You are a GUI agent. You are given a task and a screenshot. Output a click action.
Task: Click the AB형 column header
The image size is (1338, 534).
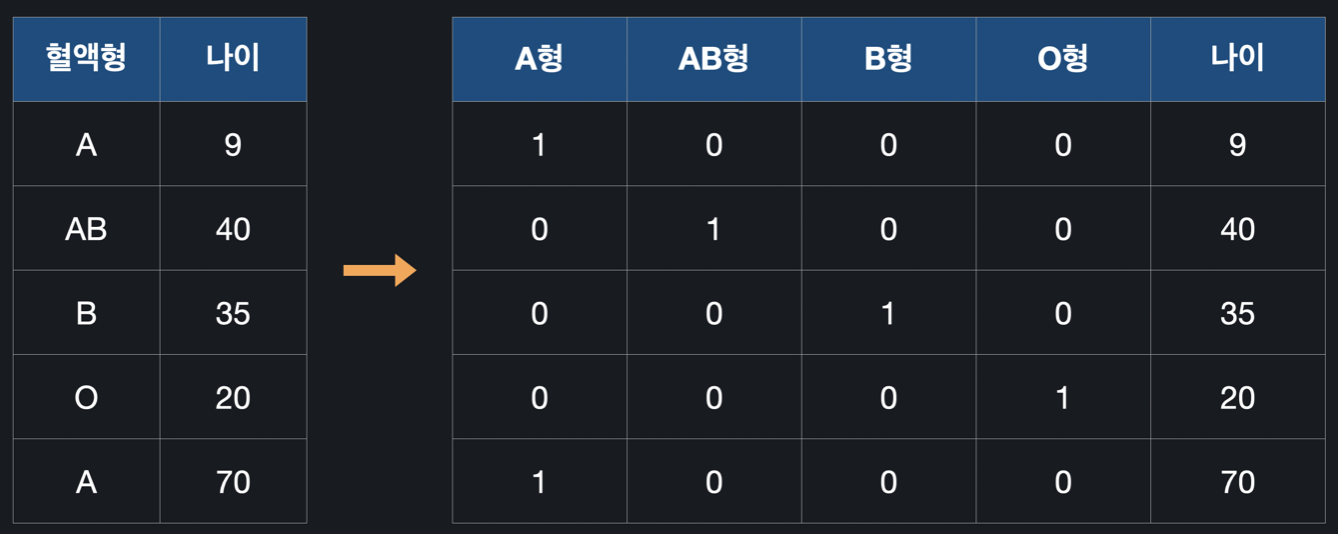[x=714, y=59]
